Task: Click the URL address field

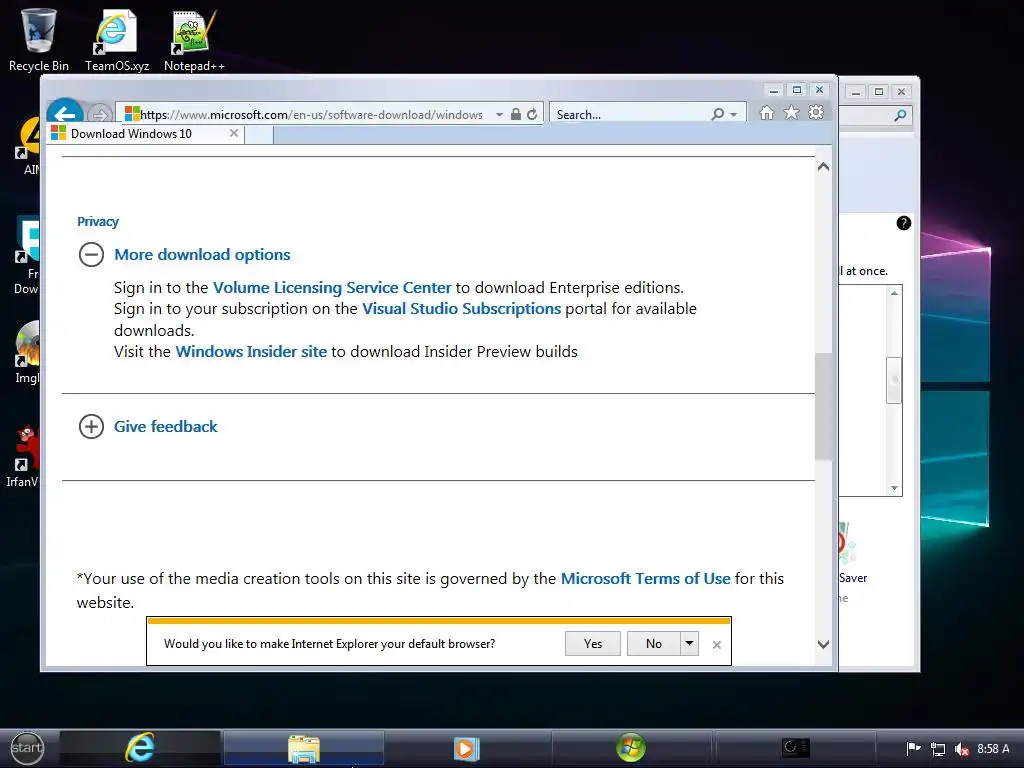Action: pyautogui.click(x=311, y=114)
